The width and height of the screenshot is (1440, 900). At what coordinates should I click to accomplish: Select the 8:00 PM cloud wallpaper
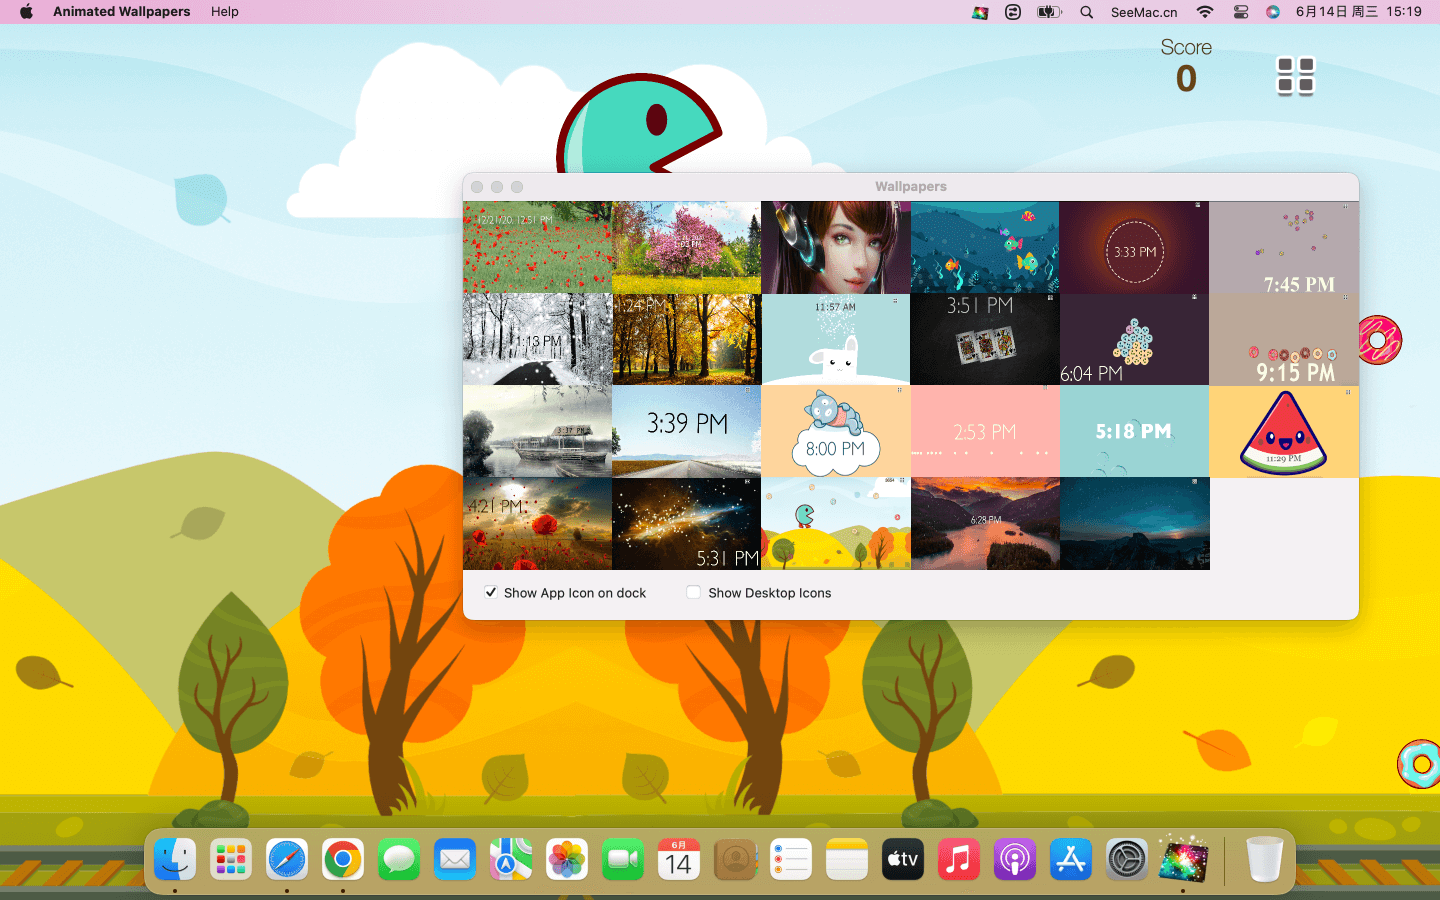(835, 432)
